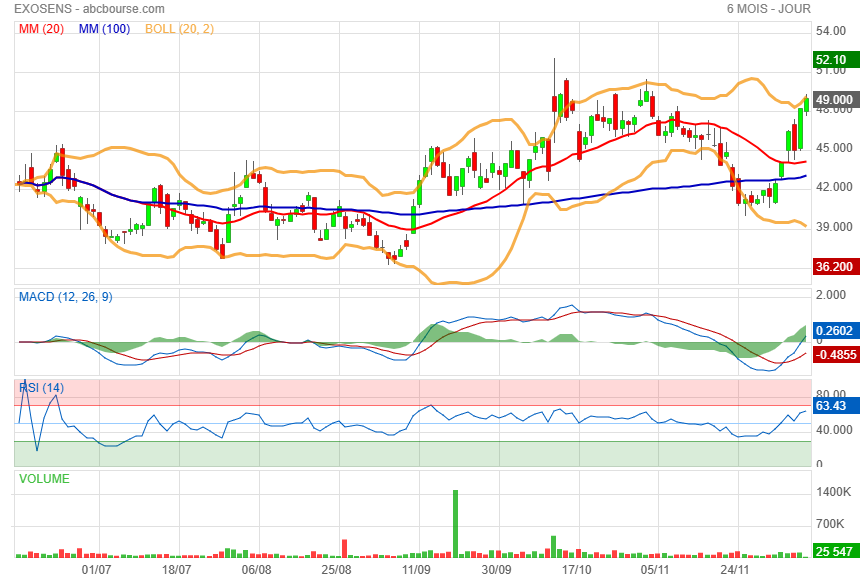Click the MM (20) moving average legend

click(x=42, y=28)
